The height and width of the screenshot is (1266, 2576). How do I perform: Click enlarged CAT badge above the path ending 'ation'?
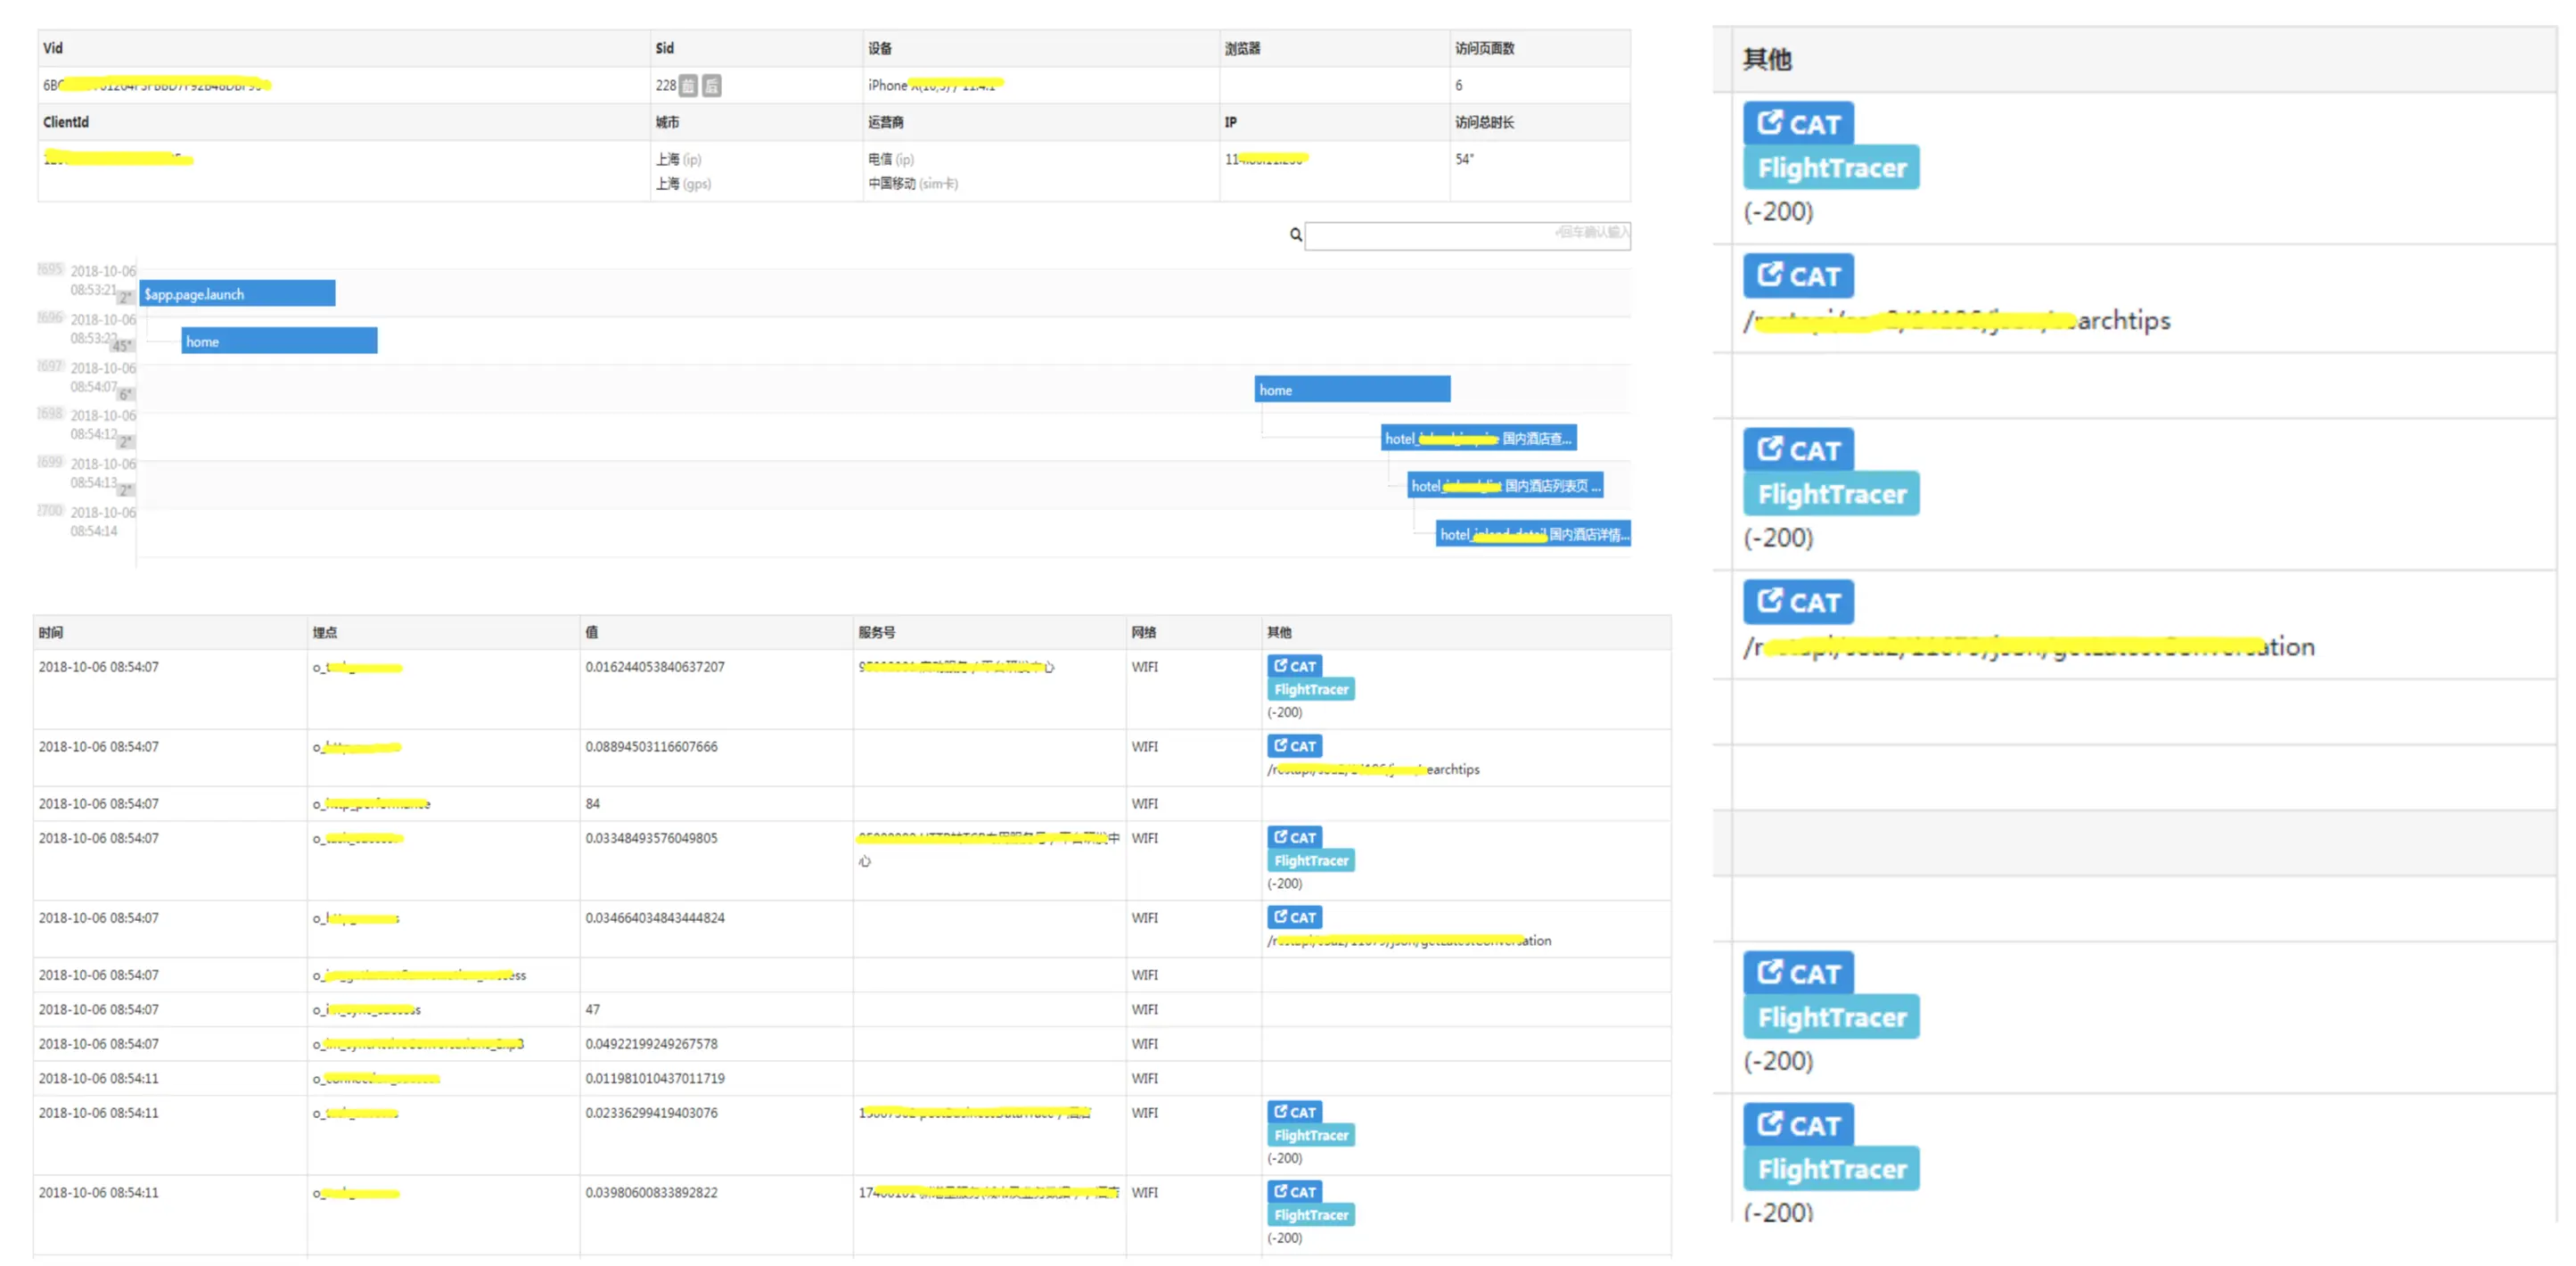pyautogui.click(x=1797, y=602)
